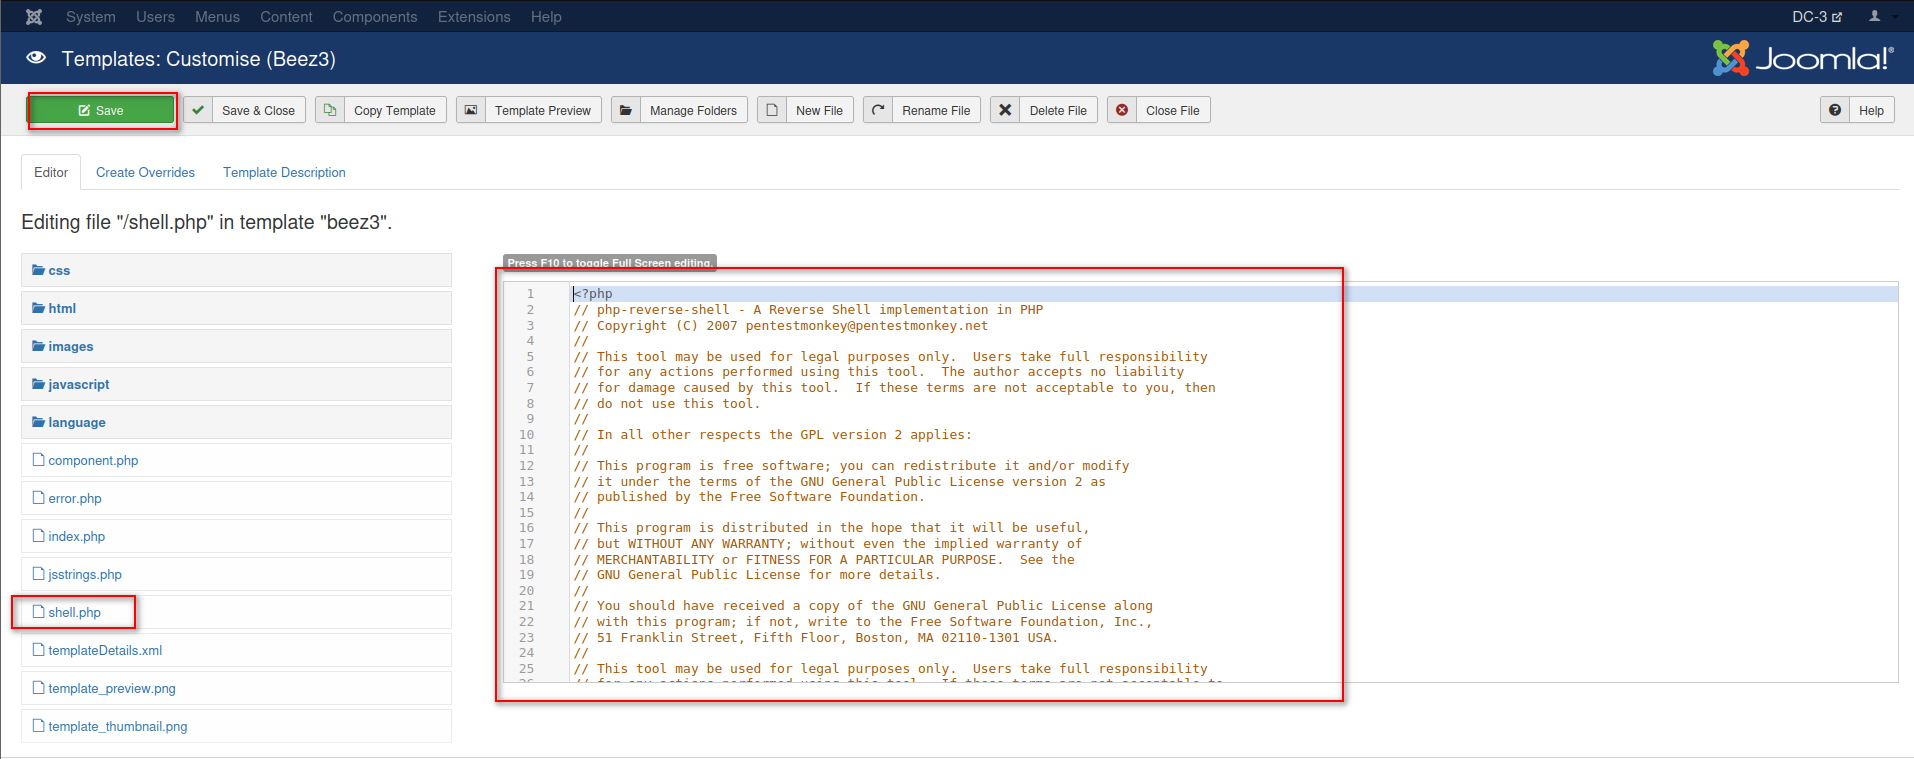Open template_preview.png in the file list
1914x759 pixels.
tap(112, 688)
